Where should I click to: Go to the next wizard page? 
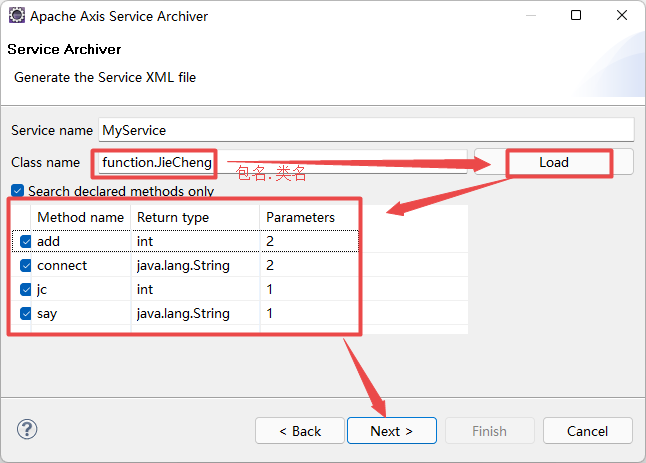tap(391, 431)
